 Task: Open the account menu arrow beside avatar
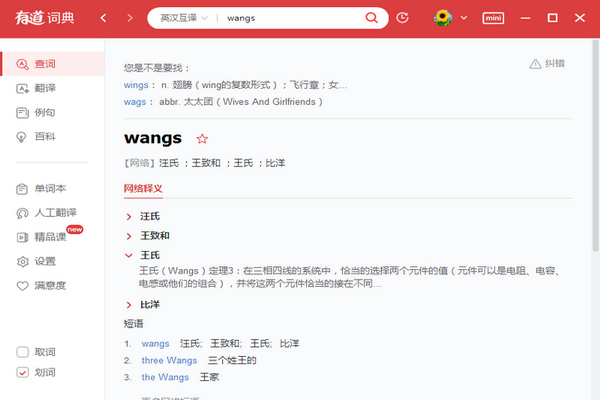click(x=464, y=18)
